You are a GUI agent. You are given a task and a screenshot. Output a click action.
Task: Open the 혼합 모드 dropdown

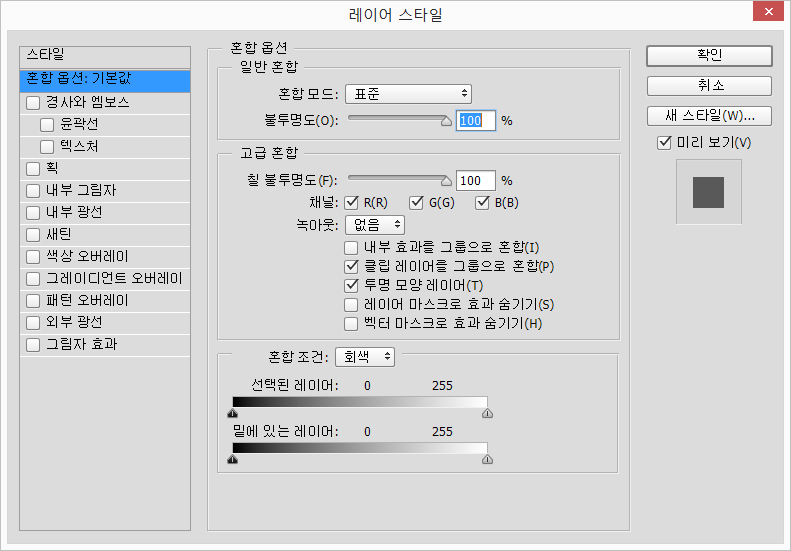coord(408,94)
